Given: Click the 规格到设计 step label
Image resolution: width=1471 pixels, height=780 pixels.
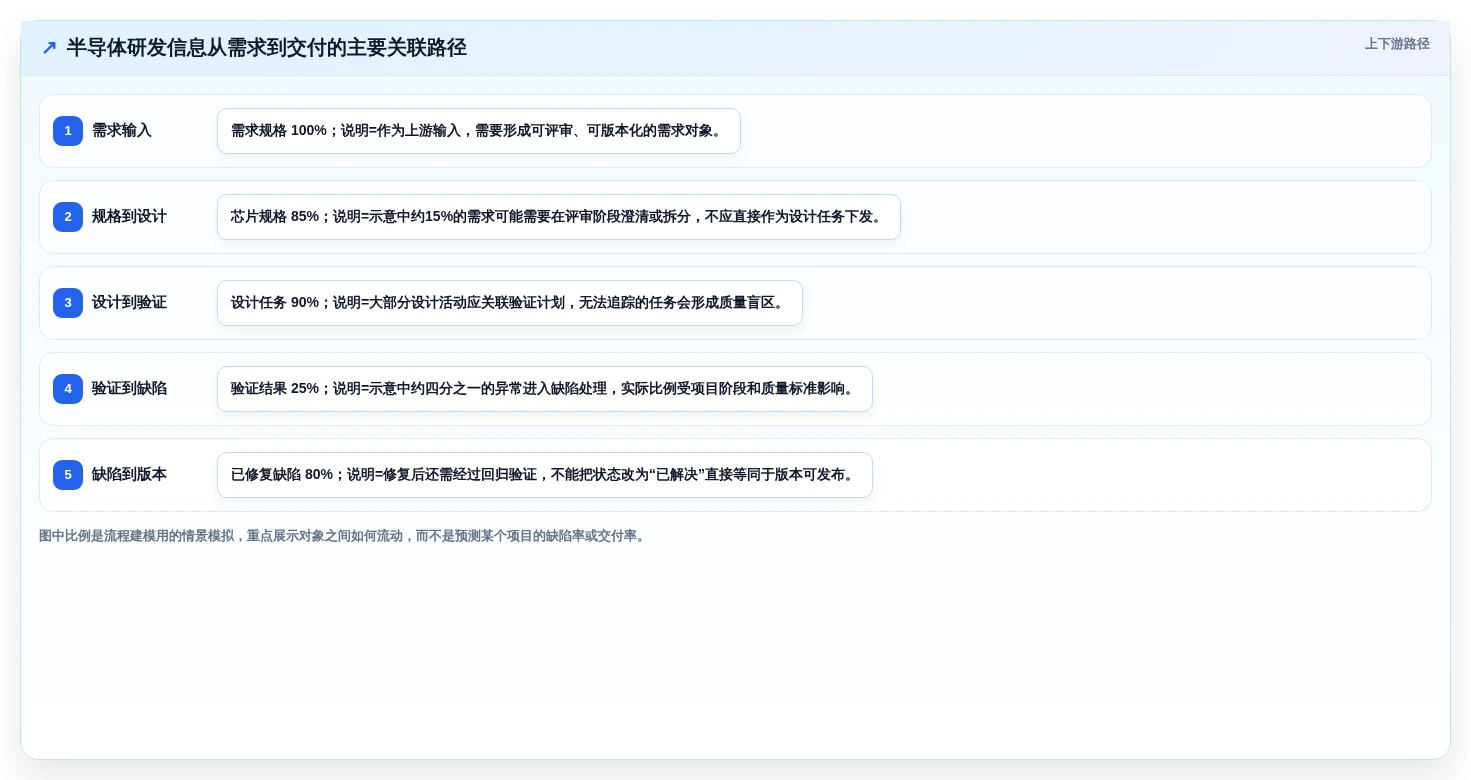Looking at the screenshot, I should [129, 217].
